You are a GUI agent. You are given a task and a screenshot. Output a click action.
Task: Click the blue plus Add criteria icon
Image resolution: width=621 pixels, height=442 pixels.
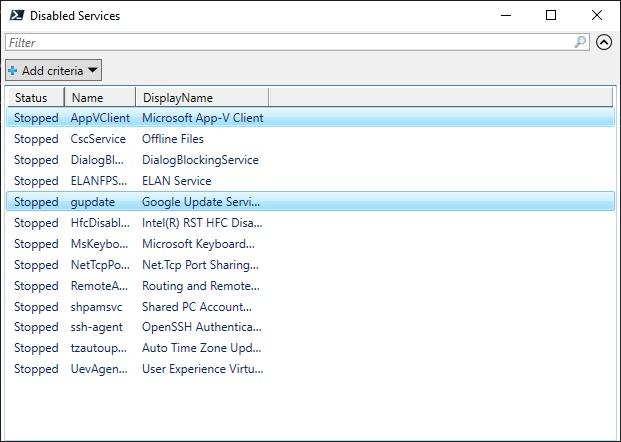pyautogui.click(x=13, y=71)
